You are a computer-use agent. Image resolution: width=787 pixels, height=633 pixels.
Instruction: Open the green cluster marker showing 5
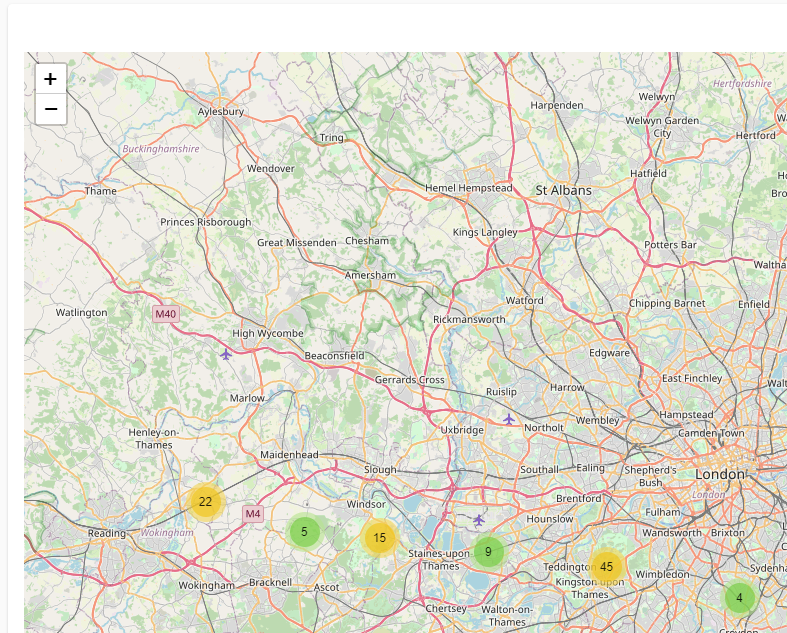click(x=304, y=532)
